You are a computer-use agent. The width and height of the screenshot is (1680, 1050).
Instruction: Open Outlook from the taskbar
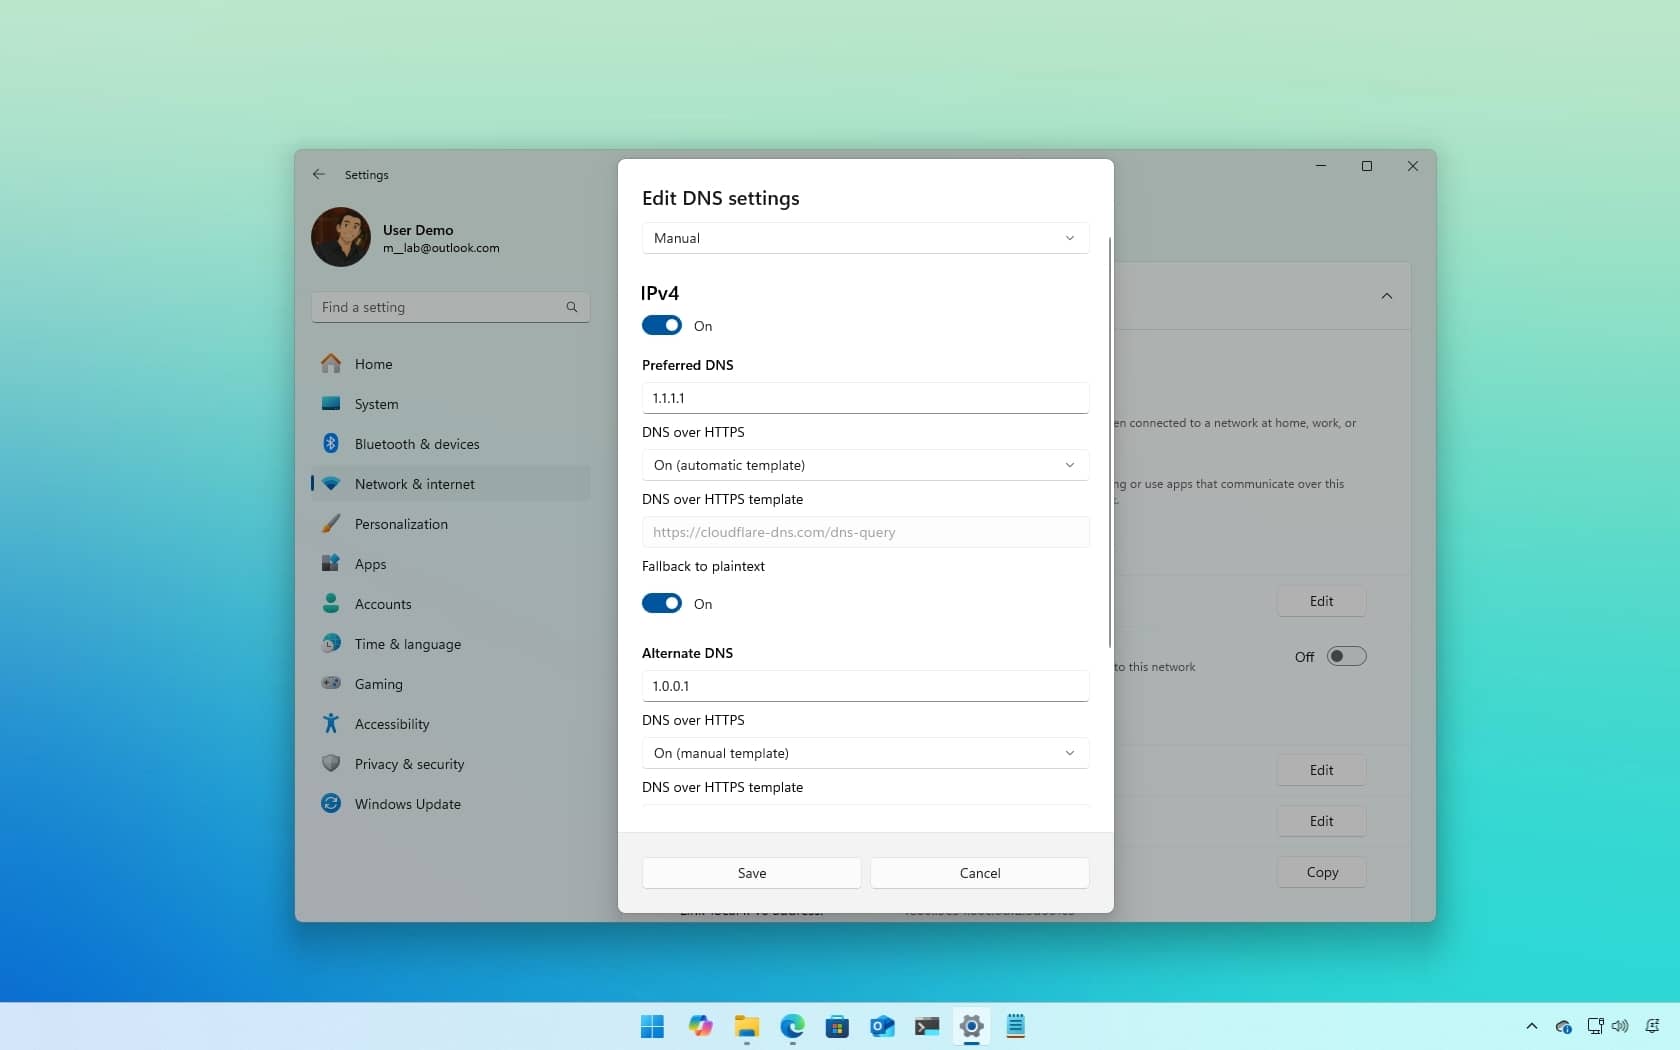coord(882,1027)
